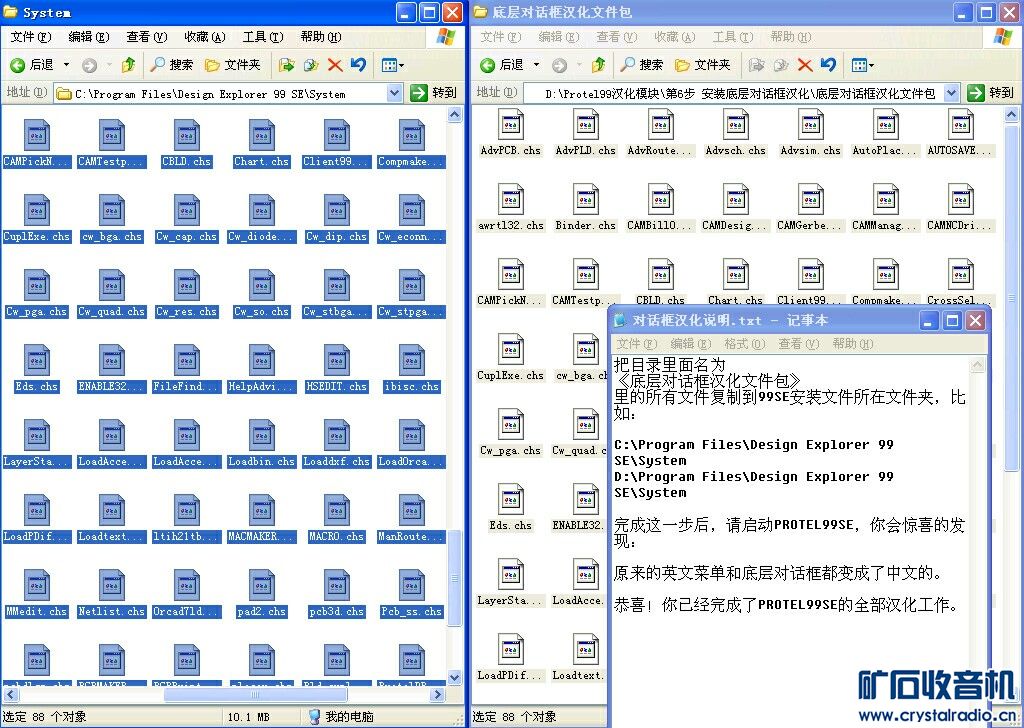Open 格式(O) menu in Notepad
1024x728 pixels.
tap(741, 344)
